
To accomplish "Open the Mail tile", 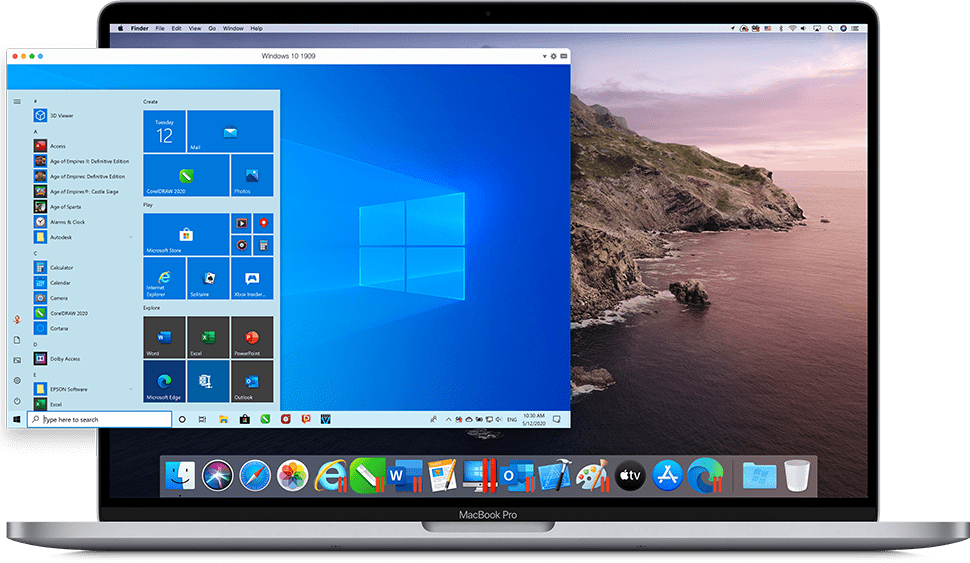I will click(230, 131).
